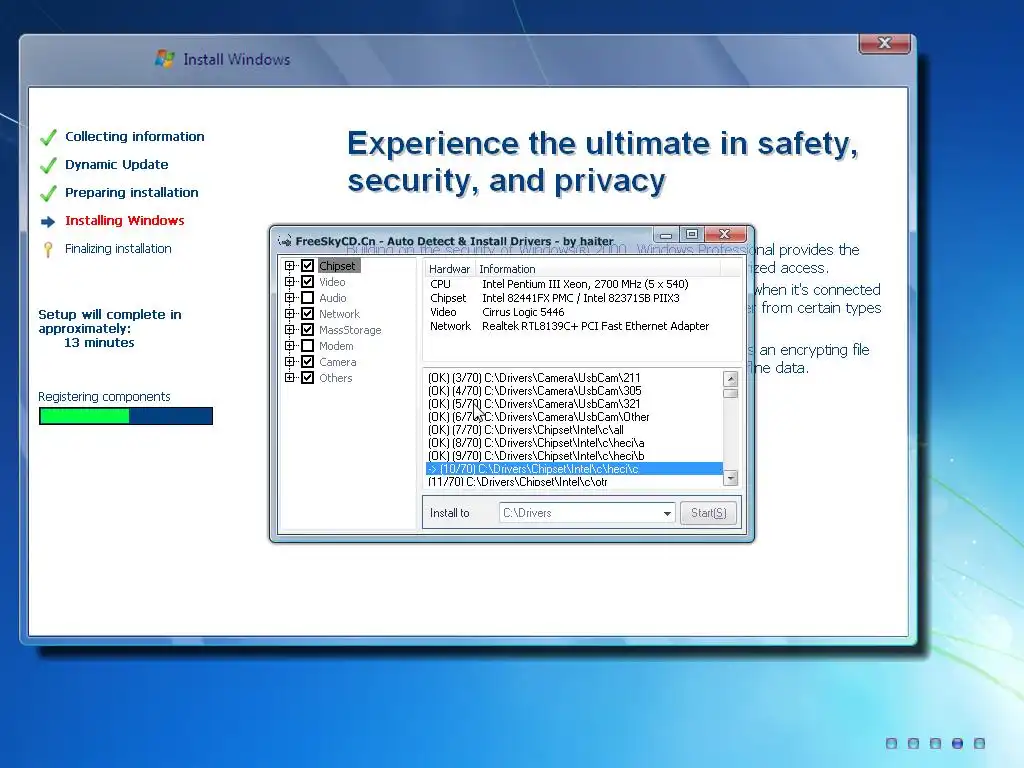Image resolution: width=1024 pixels, height=768 pixels.
Task: Select the Chipset tree label
Action: pos(338,266)
